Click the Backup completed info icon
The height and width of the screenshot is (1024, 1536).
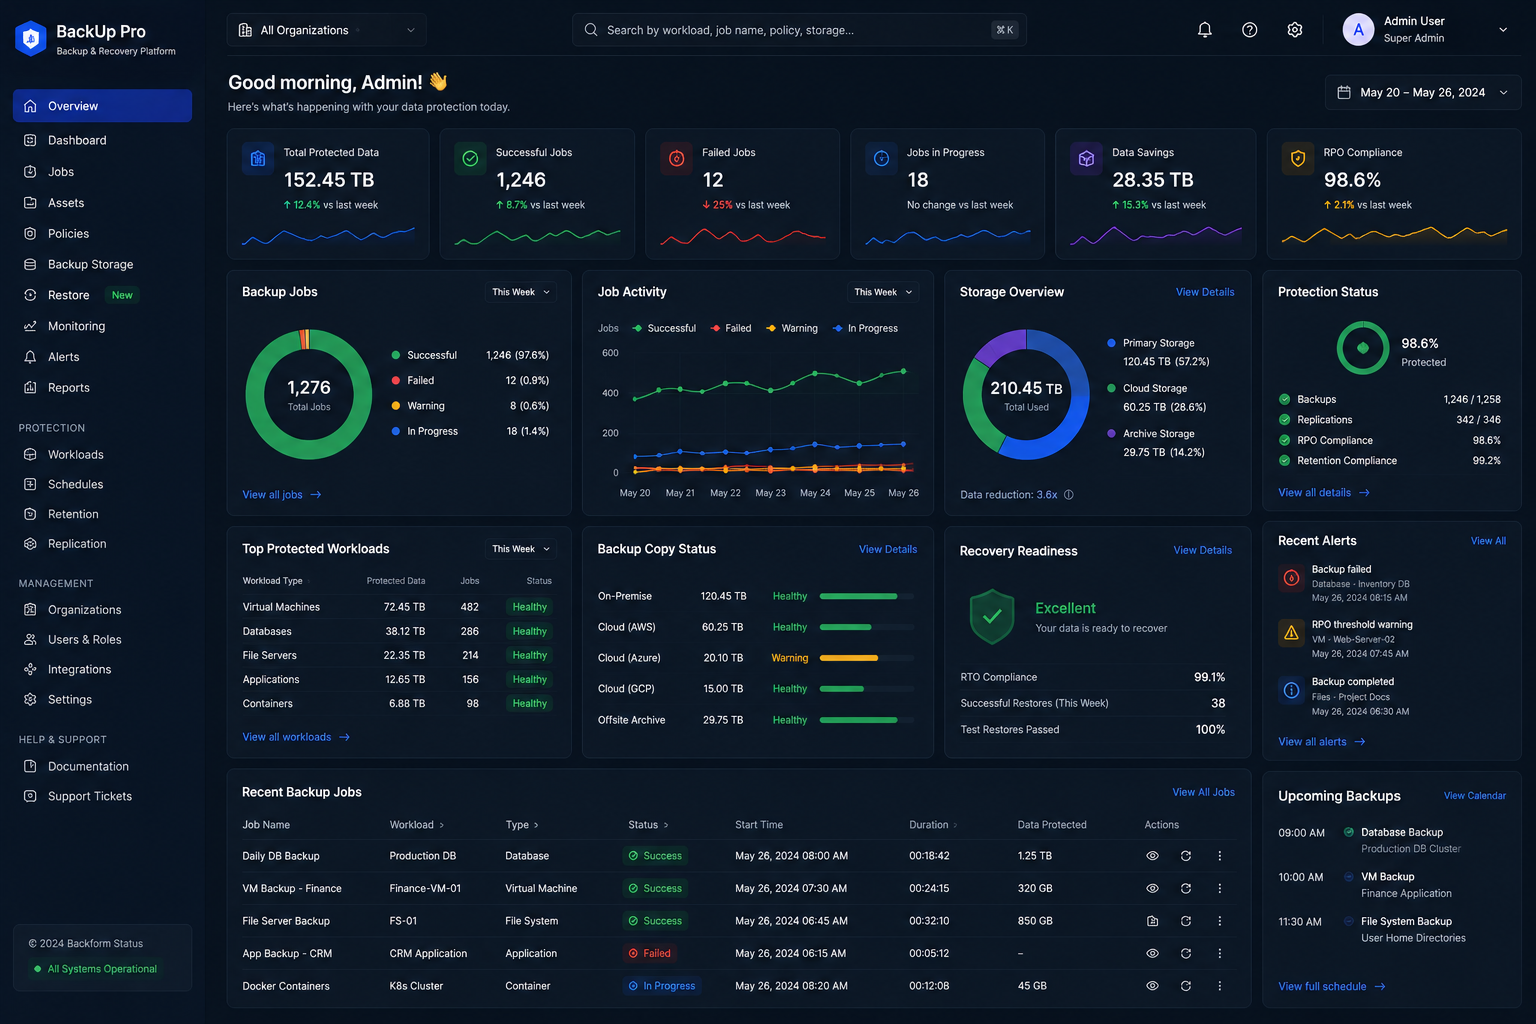(x=1291, y=690)
